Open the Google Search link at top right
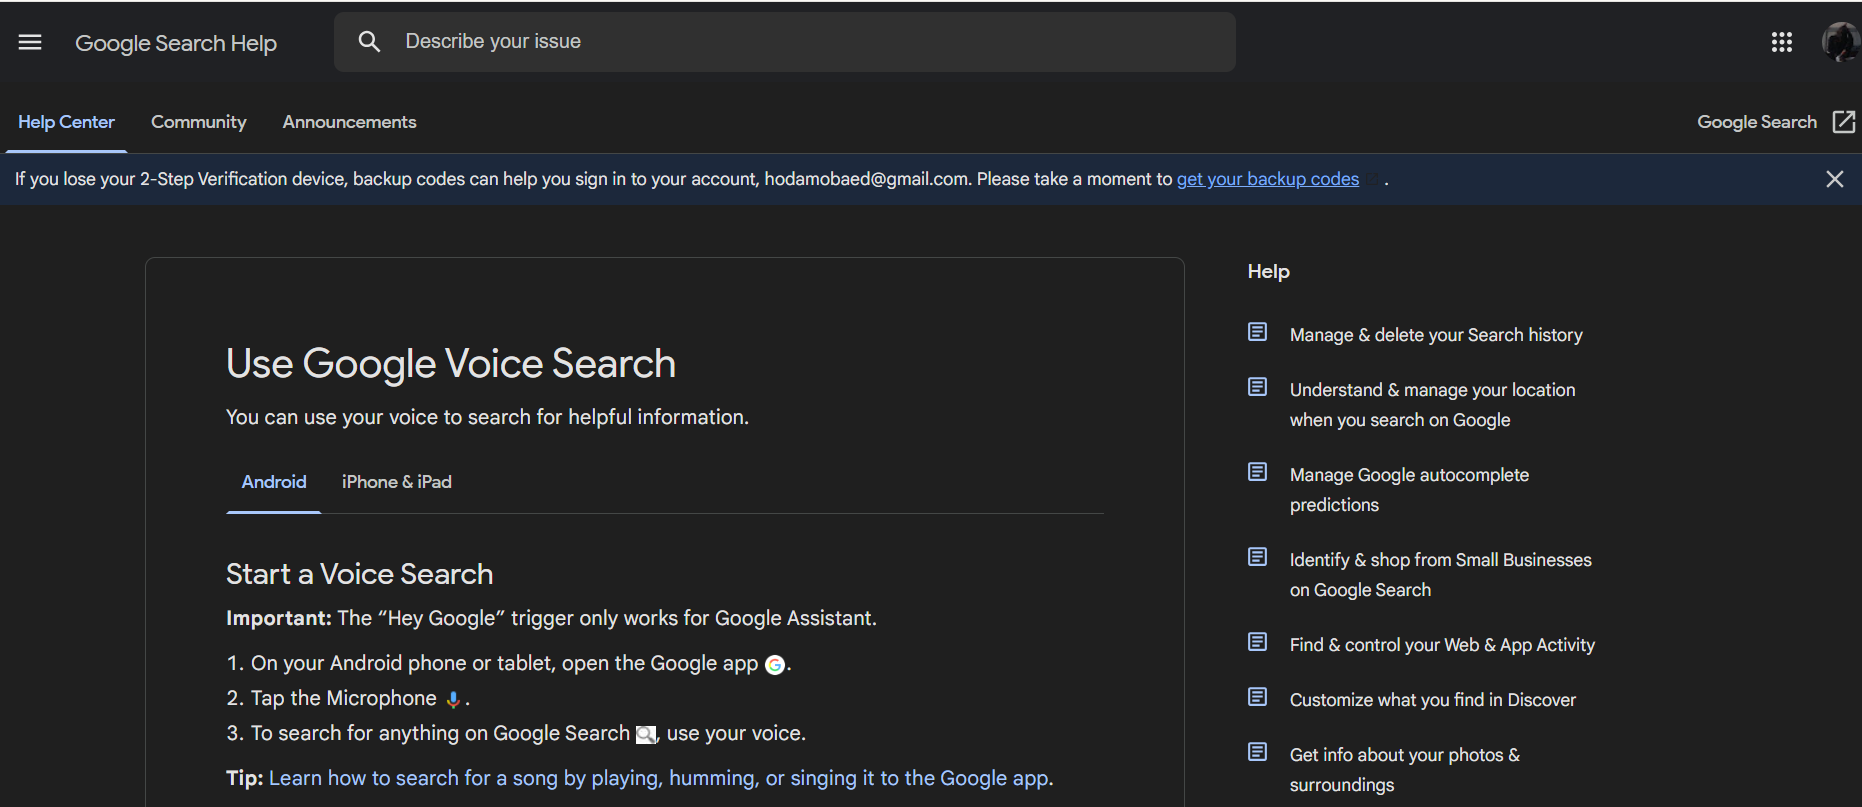 click(x=1757, y=122)
